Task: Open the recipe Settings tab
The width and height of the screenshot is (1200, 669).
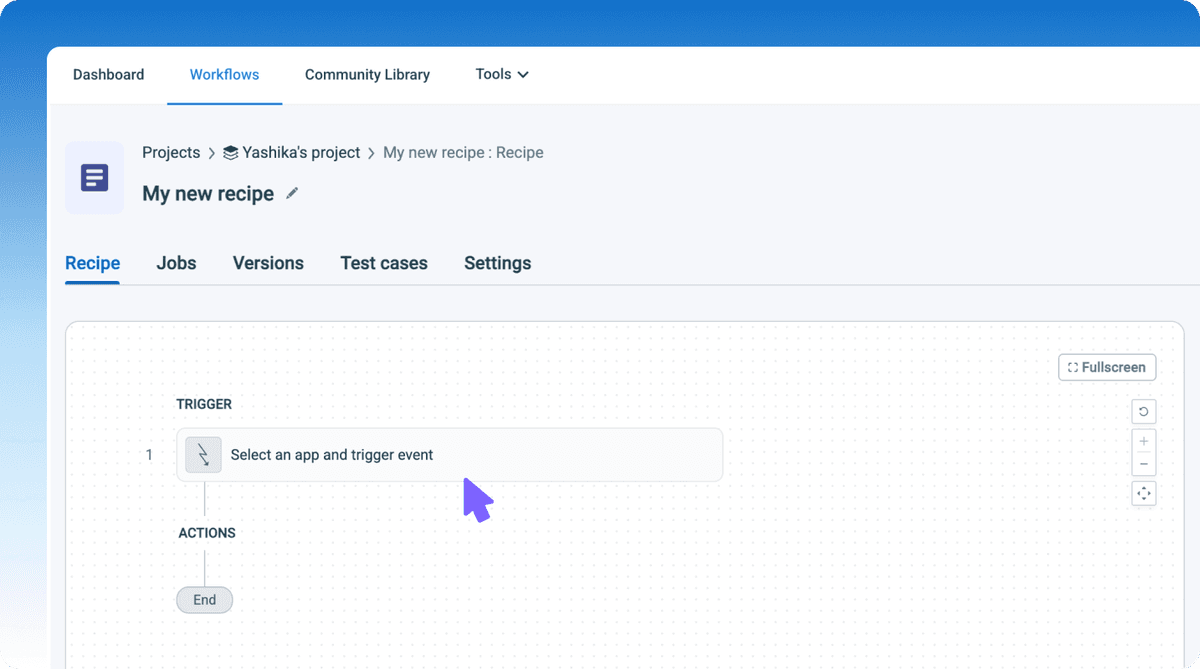Action: (x=497, y=263)
